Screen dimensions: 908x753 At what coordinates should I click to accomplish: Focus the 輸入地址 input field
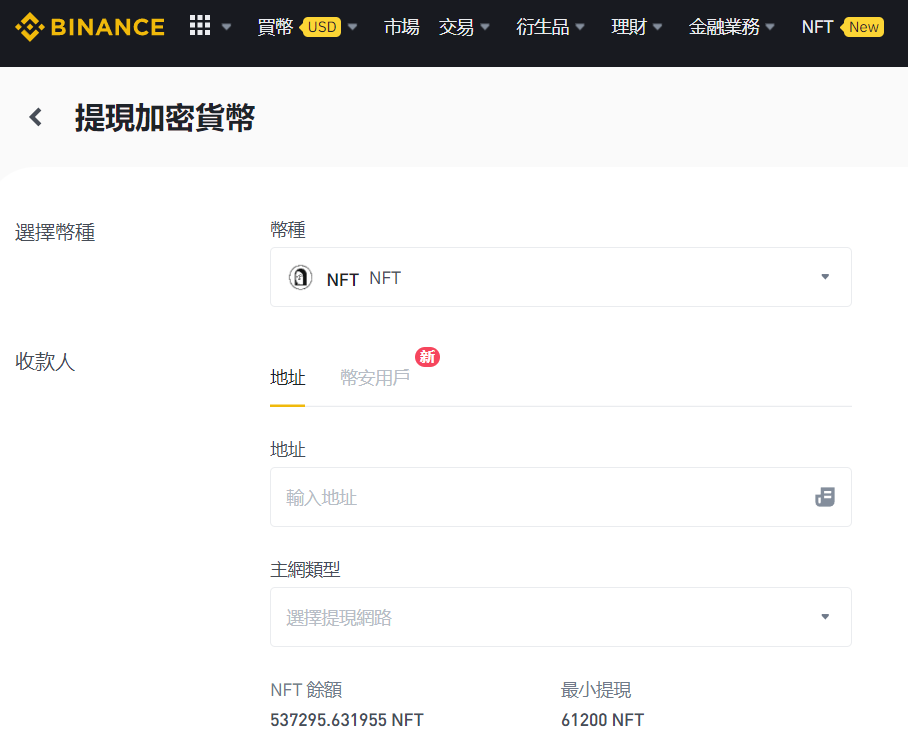pyautogui.click(x=561, y=497)
